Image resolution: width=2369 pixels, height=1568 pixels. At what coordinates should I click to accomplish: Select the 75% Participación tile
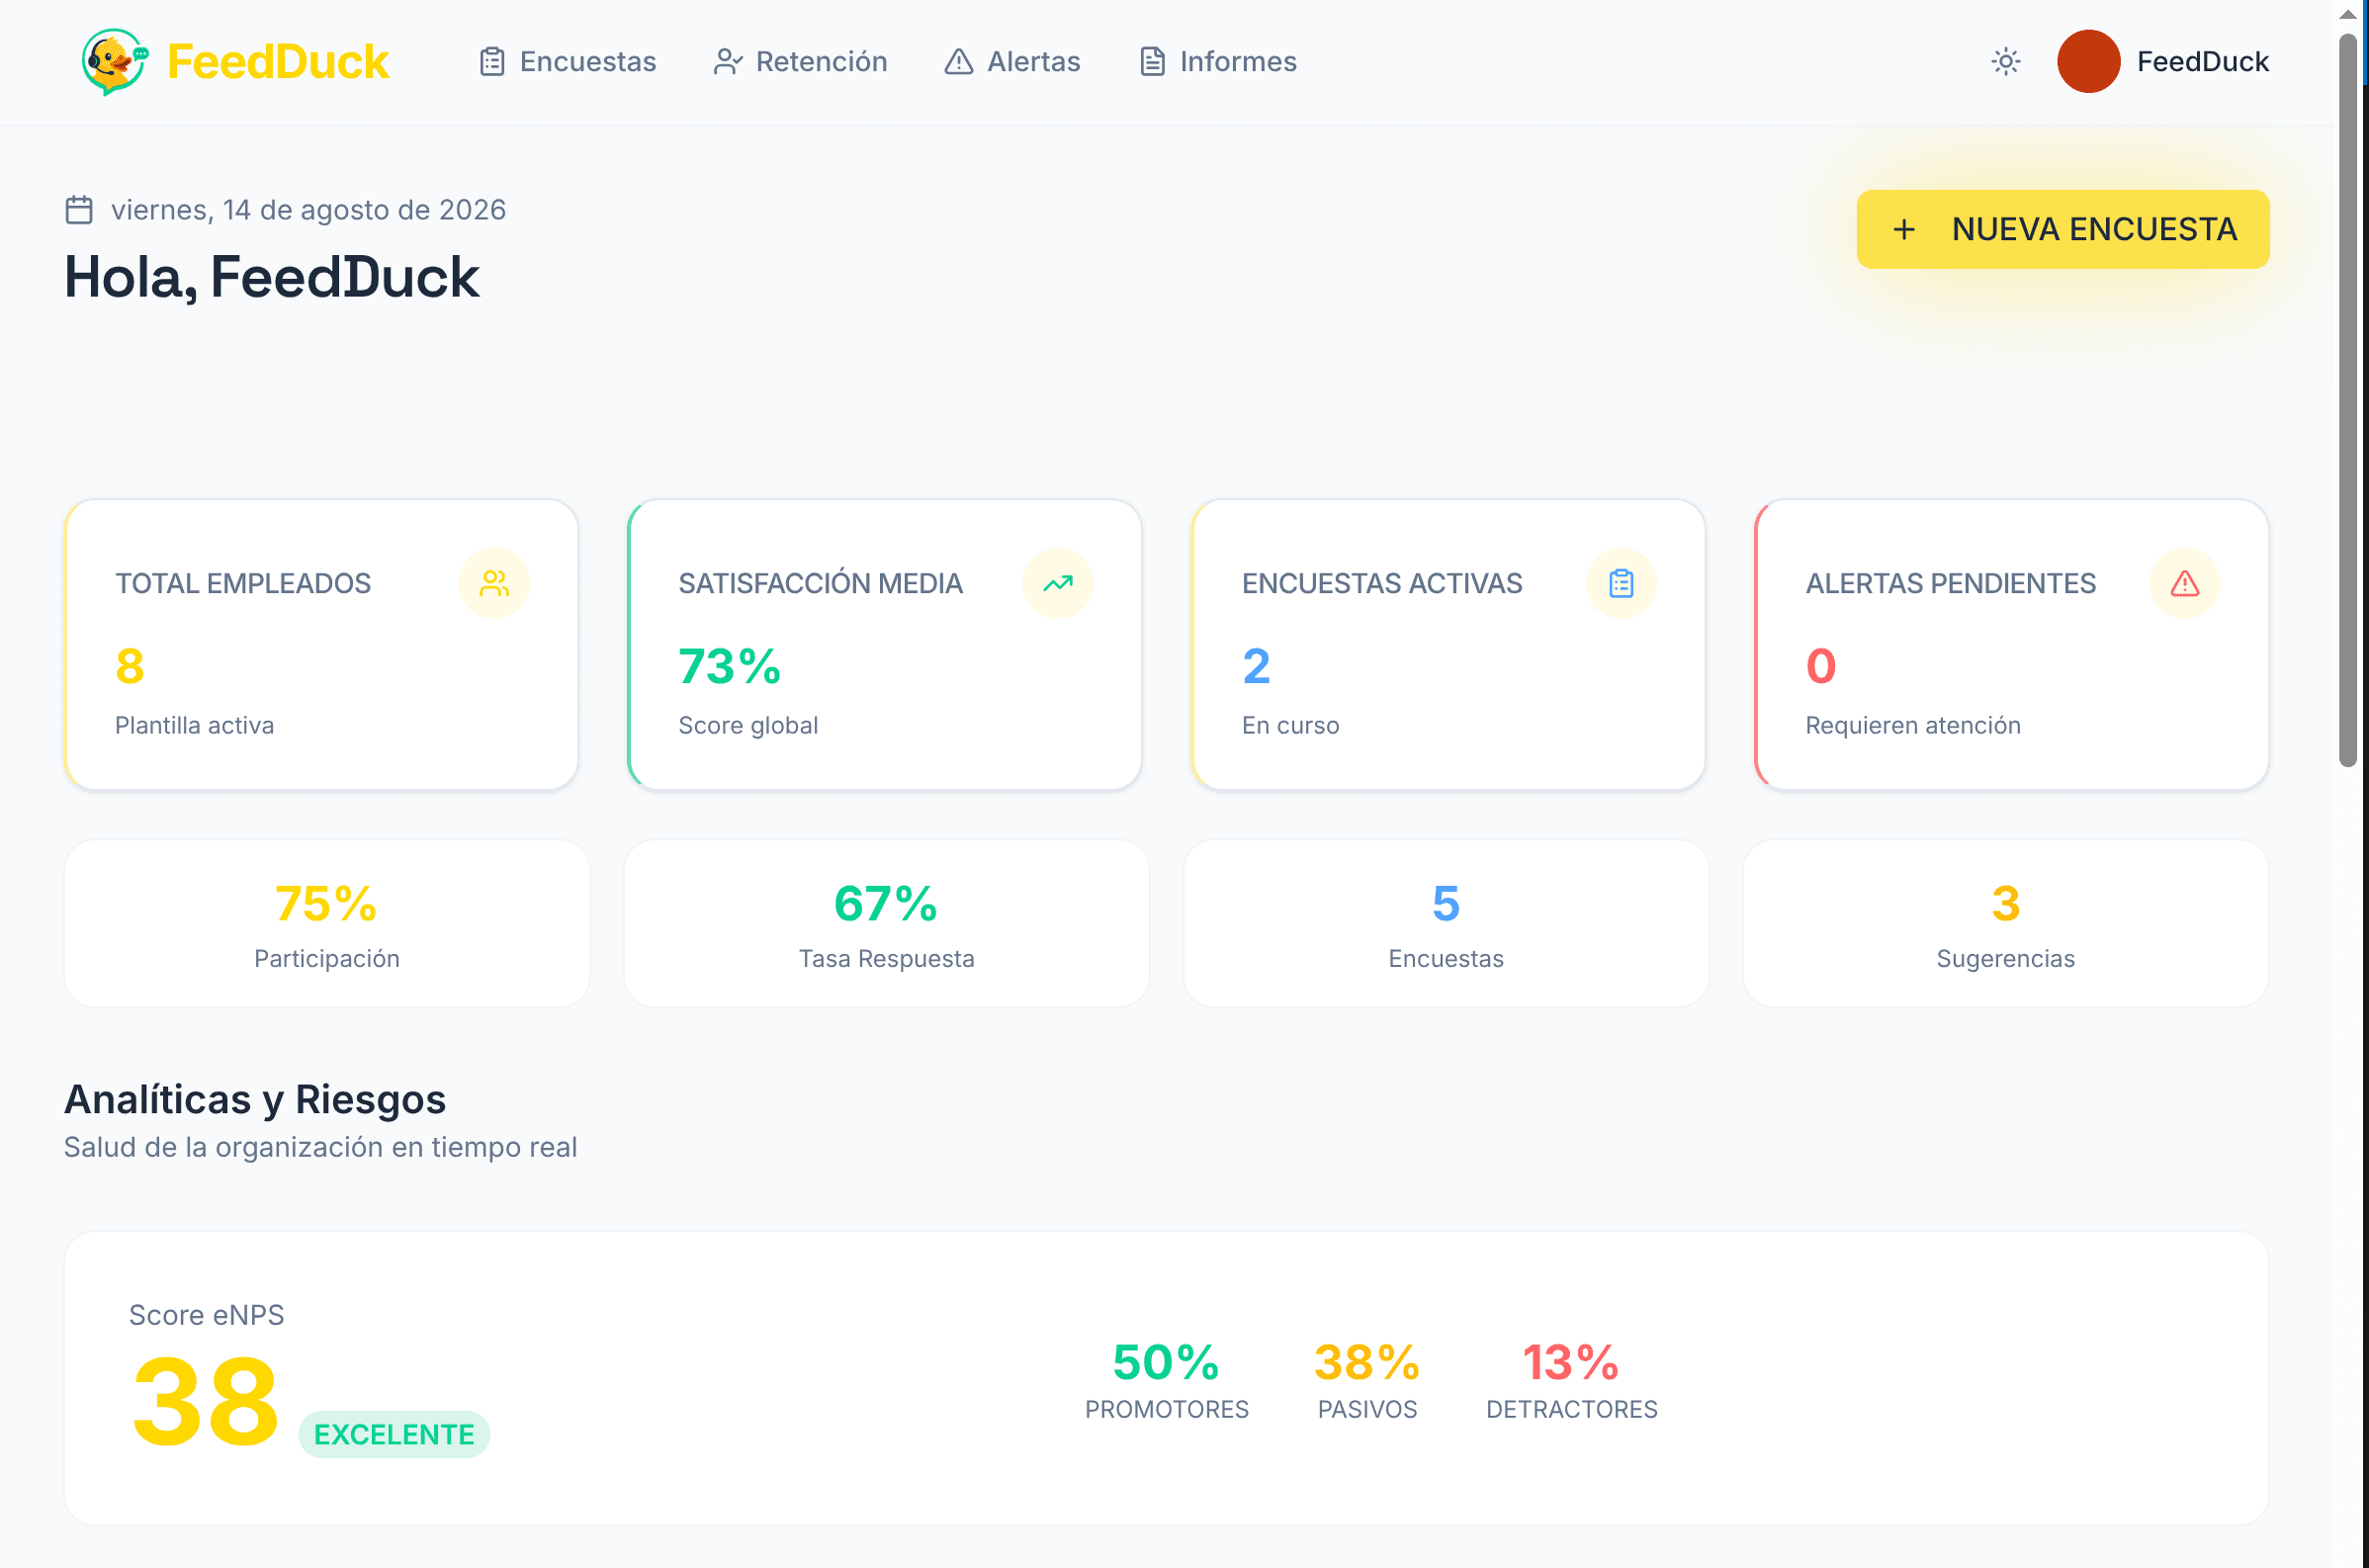(x=327, y=924)
